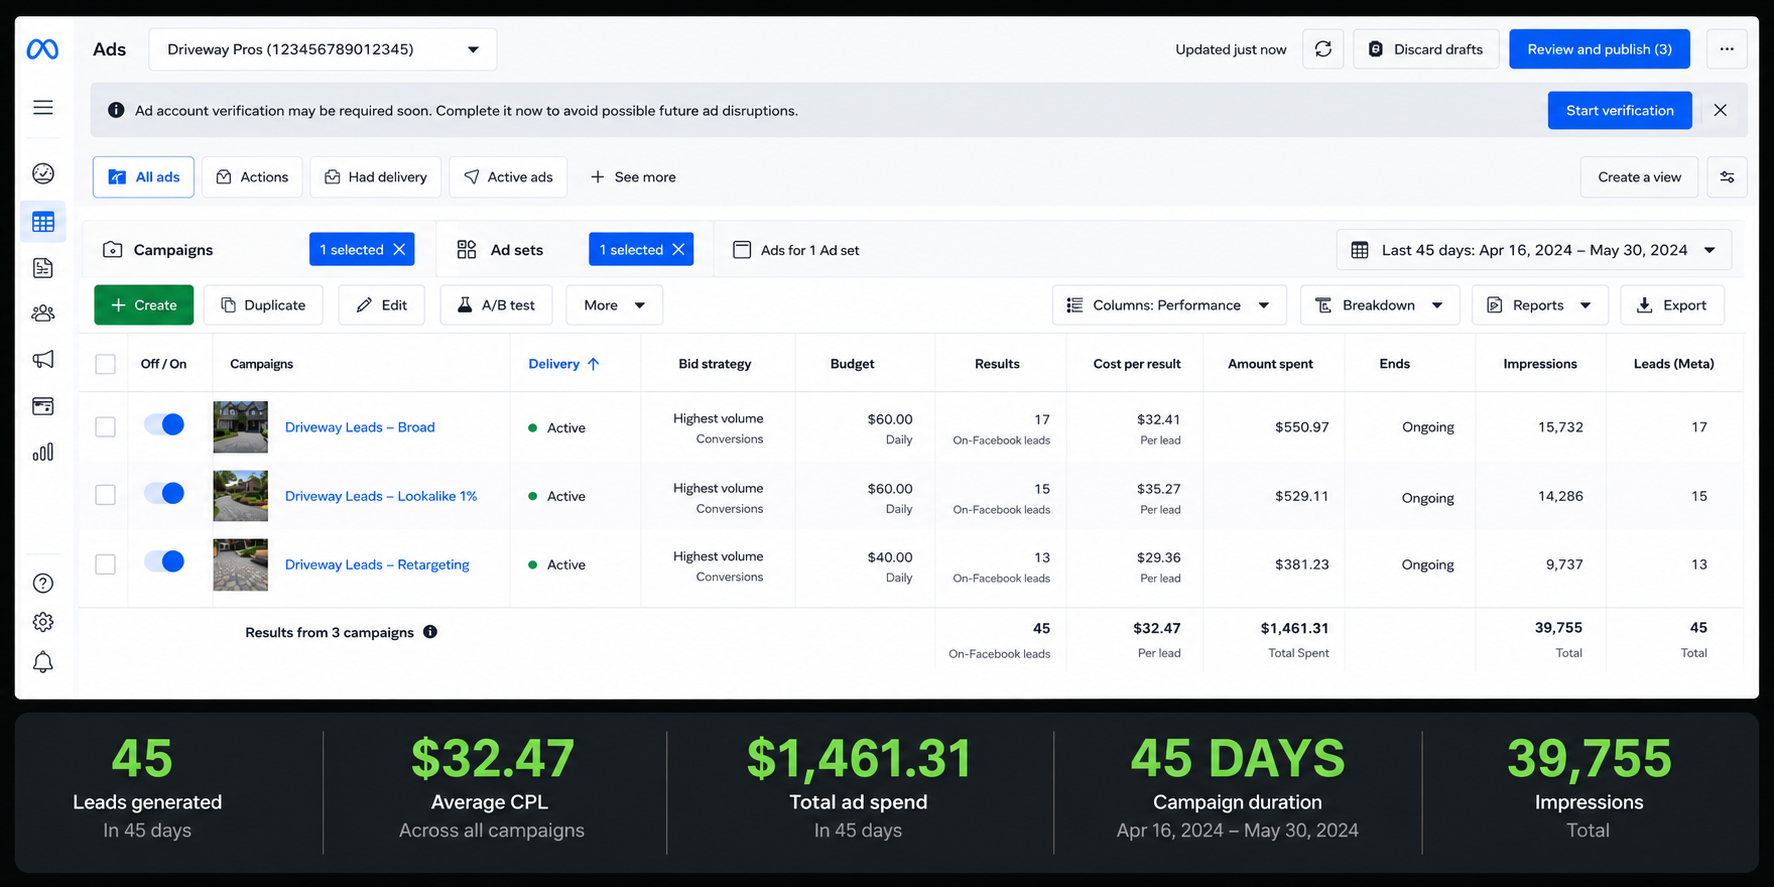Check the Driveway Leads – Retargeting checkbox

tap(105, 564)
